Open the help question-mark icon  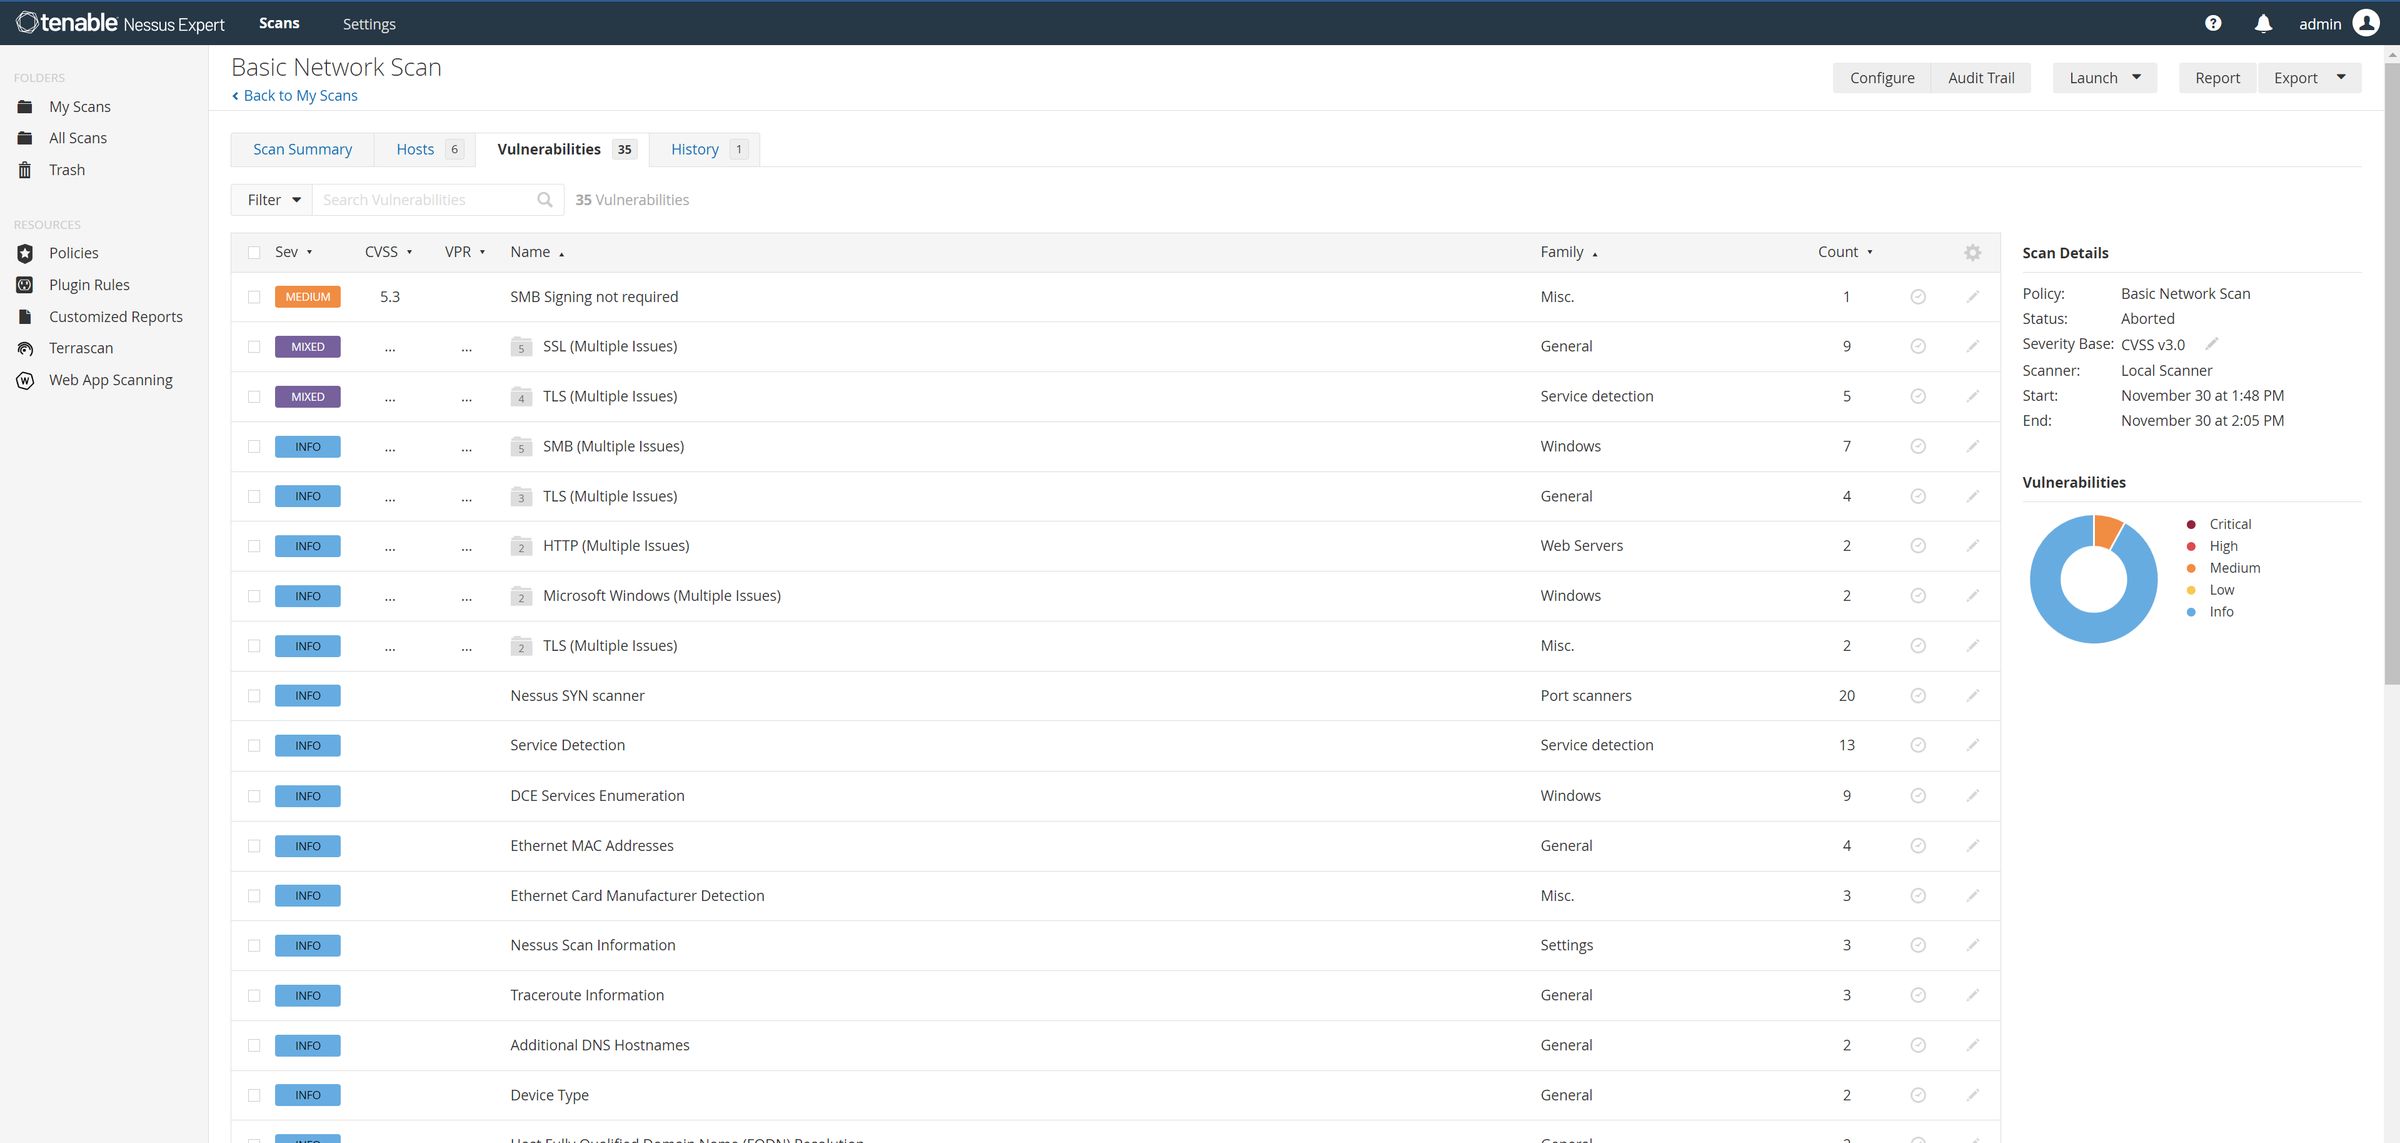(x=2212, y=22)
